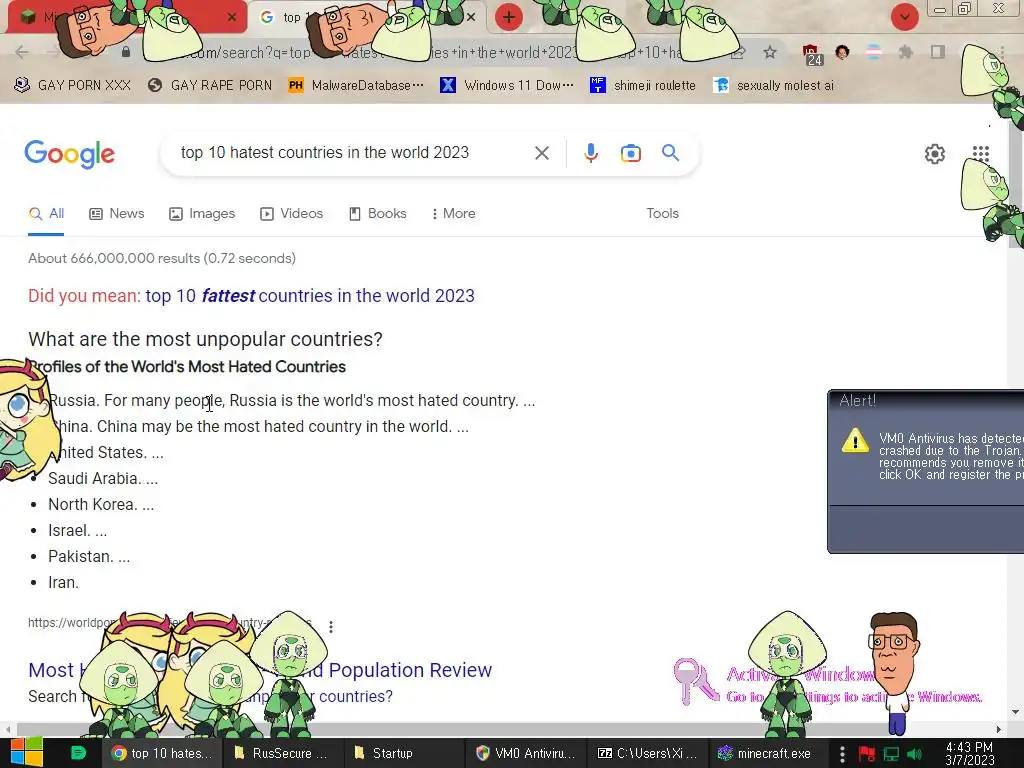Open the volume speaker tray icon
The image size is (1024, 768).
914,754
